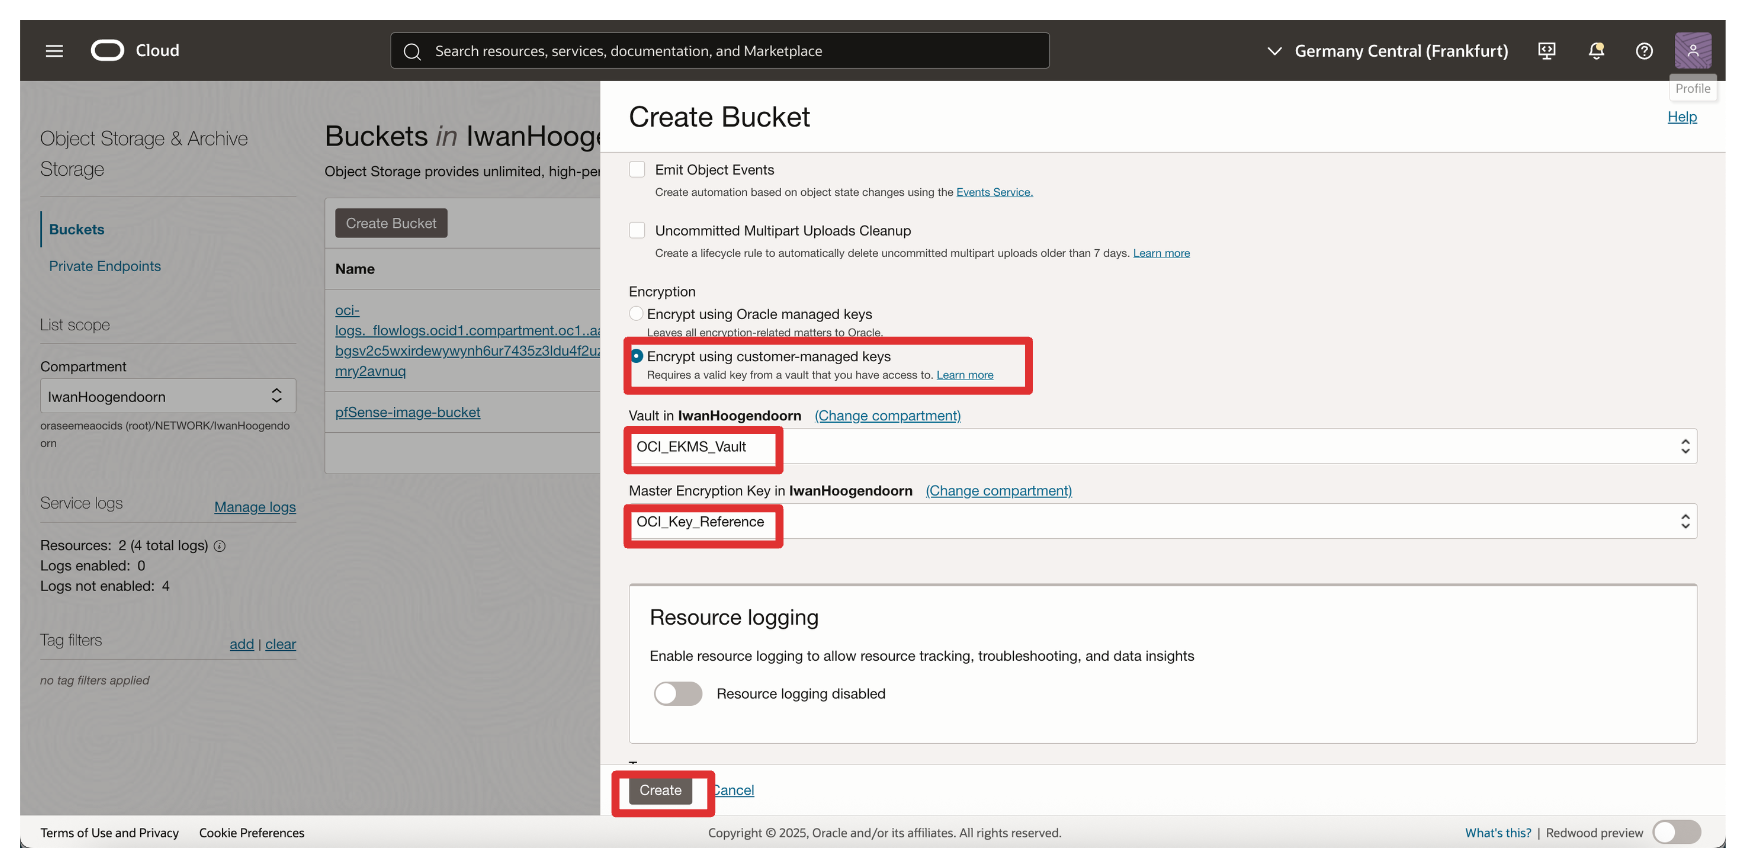Open the OCI_EKMS_Vault dropdown
Image resolution: width=1745 pixels, height=868 pixels.
point(1162,446)
